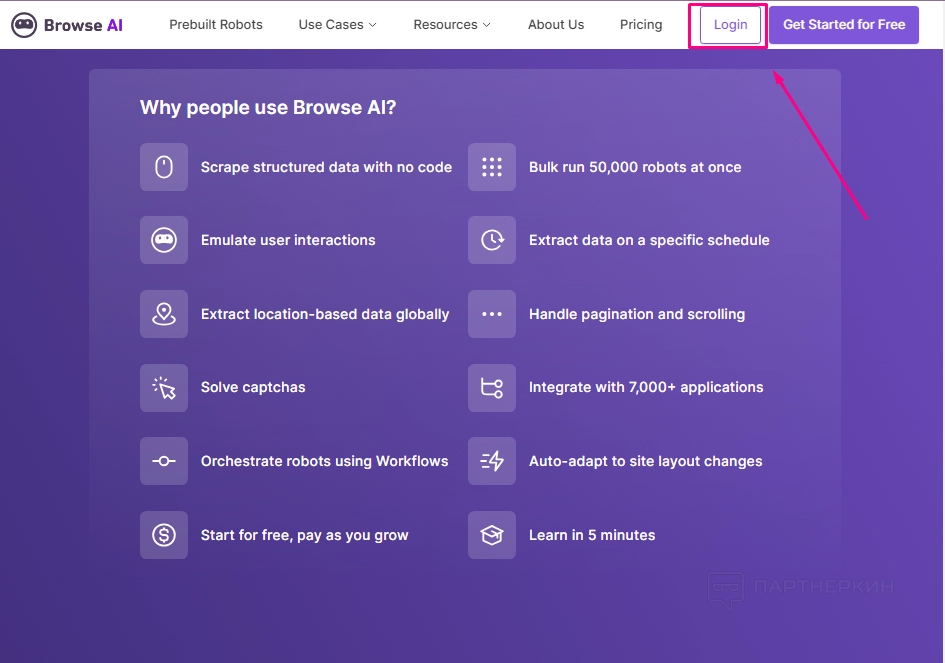Click the robot face icon for Emulate user interactions
Viewport: 945px width, 663px height.
164,240
